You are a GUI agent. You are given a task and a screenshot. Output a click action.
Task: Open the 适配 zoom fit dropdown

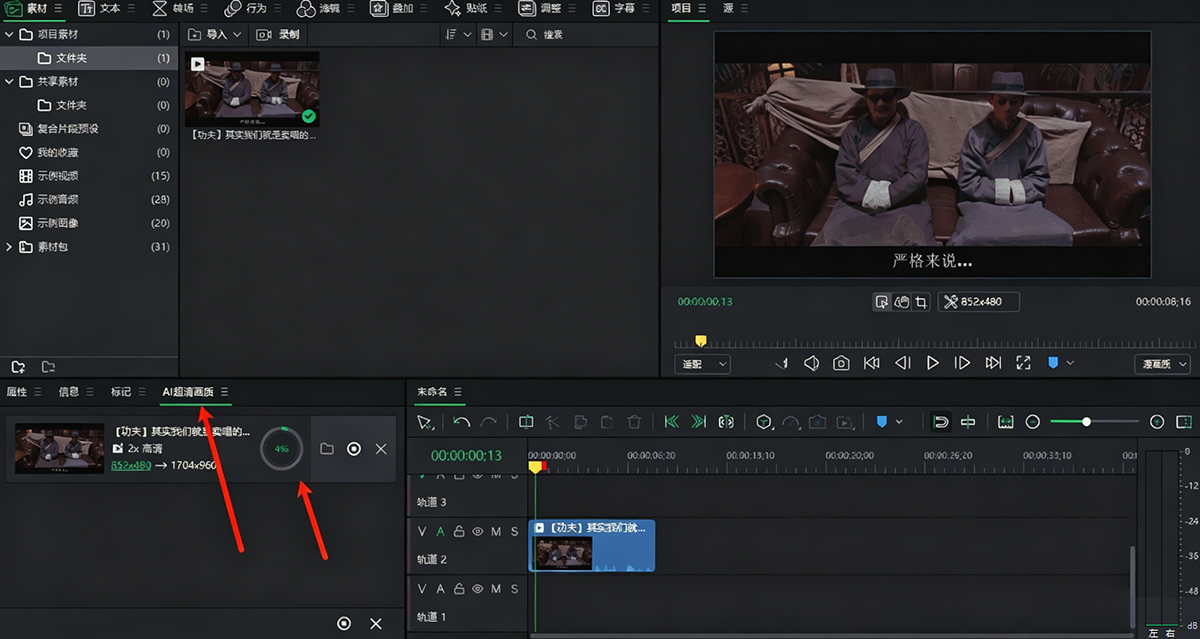point(702,364)
